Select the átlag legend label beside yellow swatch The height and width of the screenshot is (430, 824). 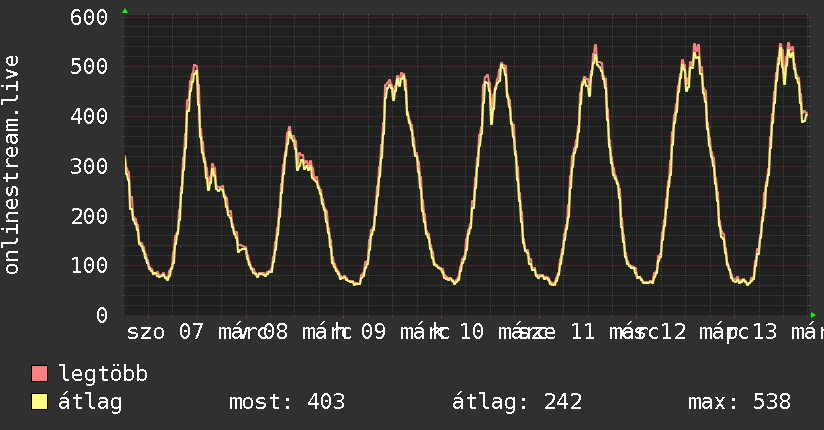91,403
